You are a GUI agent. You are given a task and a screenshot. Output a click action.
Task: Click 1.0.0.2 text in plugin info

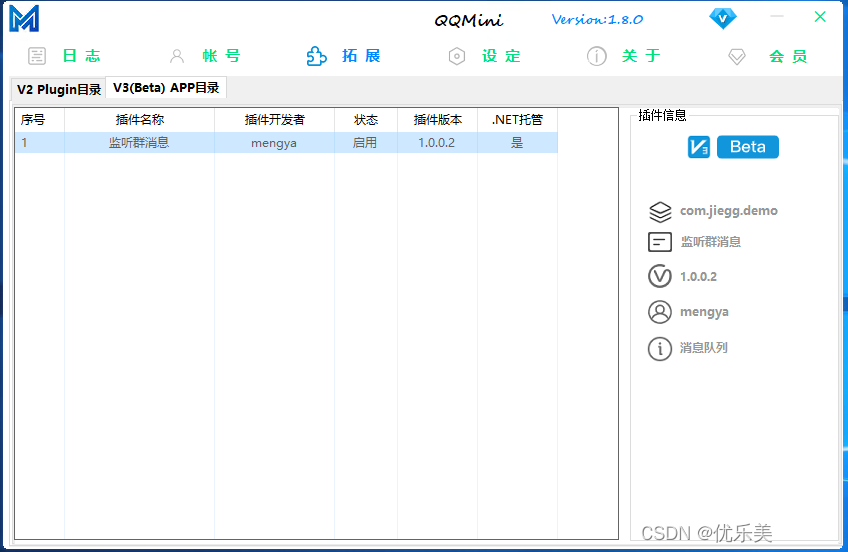[698, 277]
